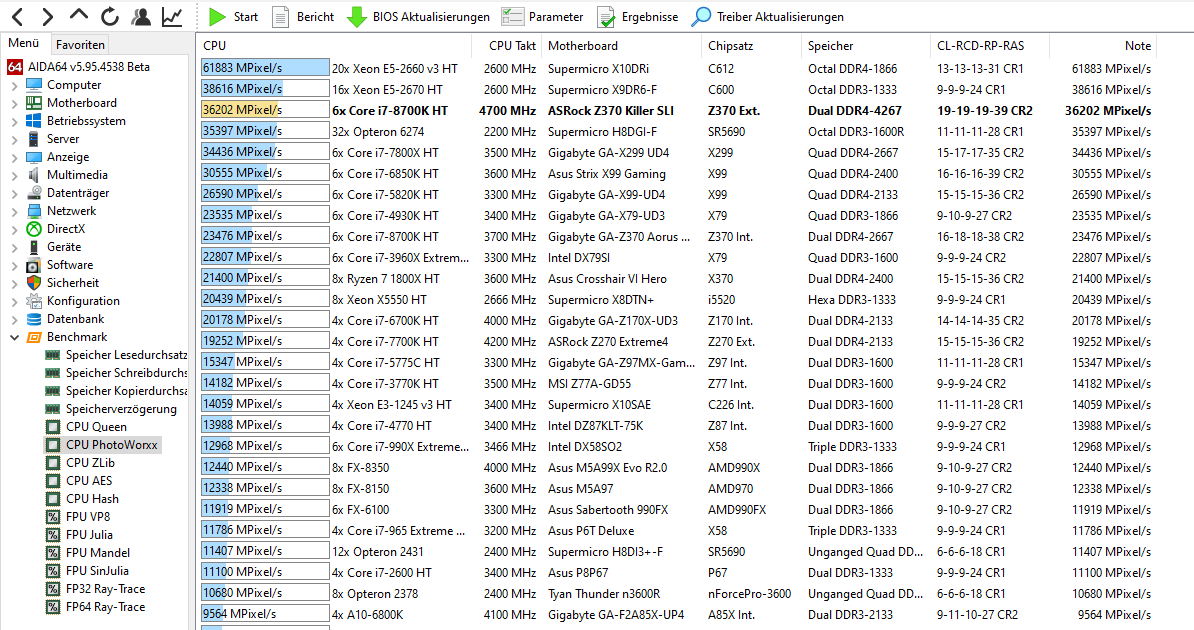Screen dimensions: 1194x630
Task: Click the sidebar vertical scrollbar
Action: 192,300
